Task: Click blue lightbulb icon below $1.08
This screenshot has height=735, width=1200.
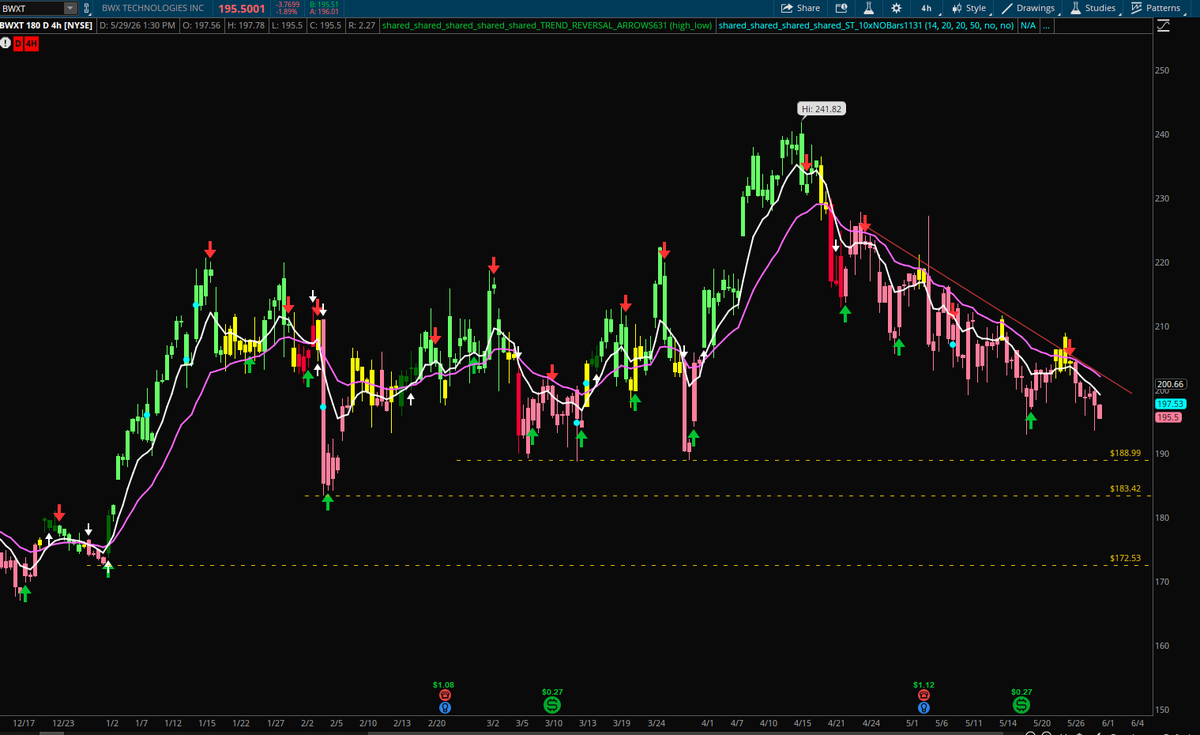Action: tap(444, 707)
